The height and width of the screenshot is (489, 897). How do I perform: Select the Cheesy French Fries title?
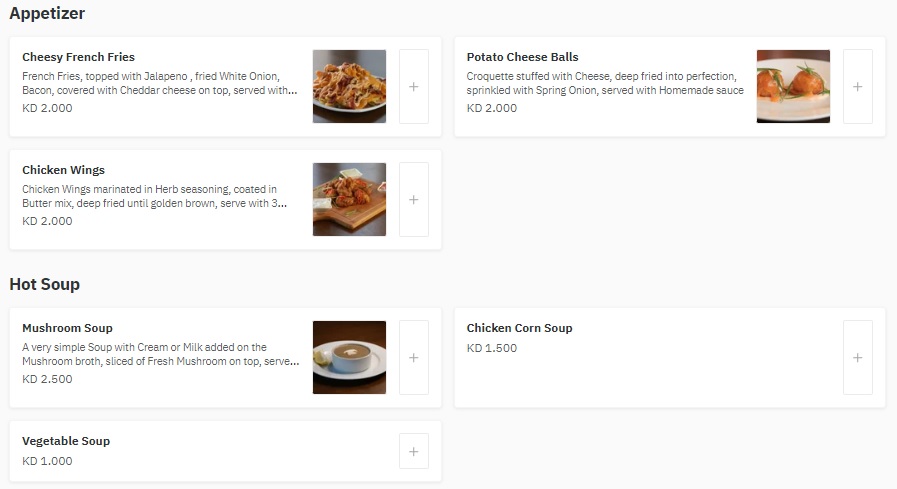point(78,57)
